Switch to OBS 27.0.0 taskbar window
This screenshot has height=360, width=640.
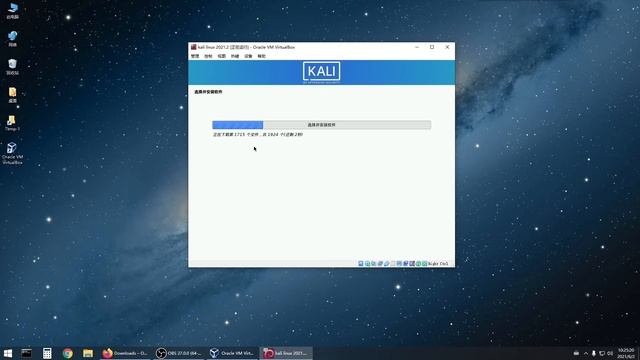(179, 353)
